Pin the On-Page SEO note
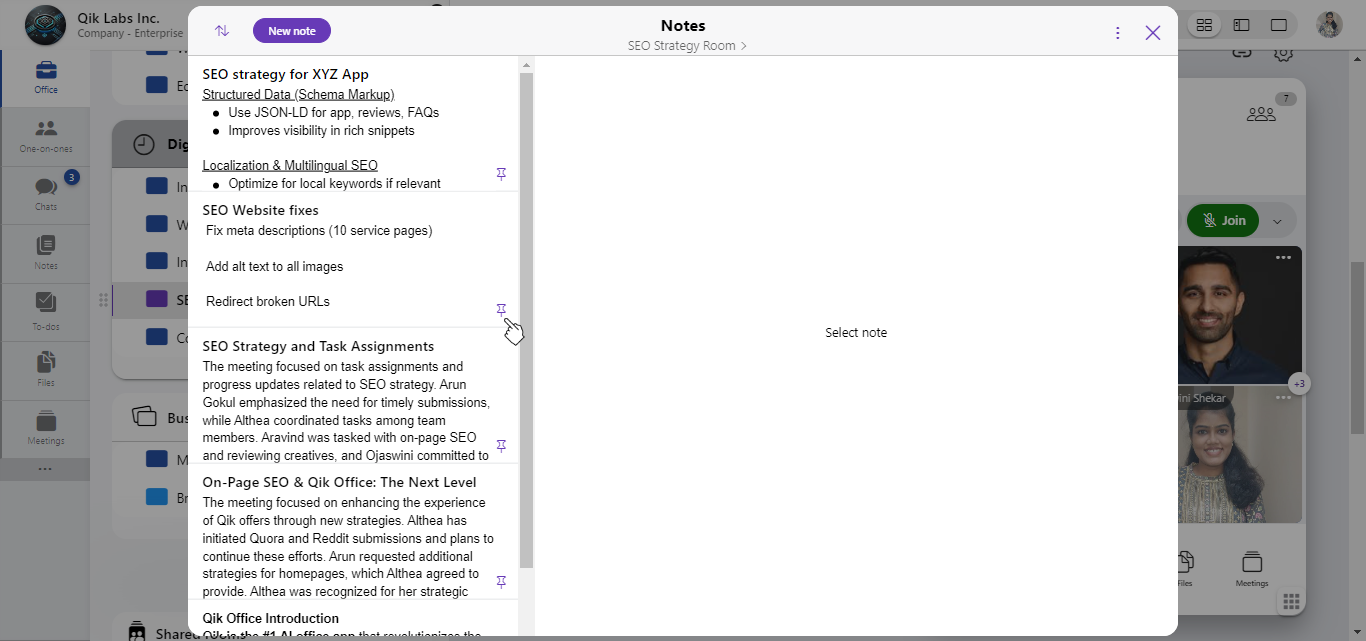The height and width of the screenshot is (641, 1366). click(x=501, y=581)
